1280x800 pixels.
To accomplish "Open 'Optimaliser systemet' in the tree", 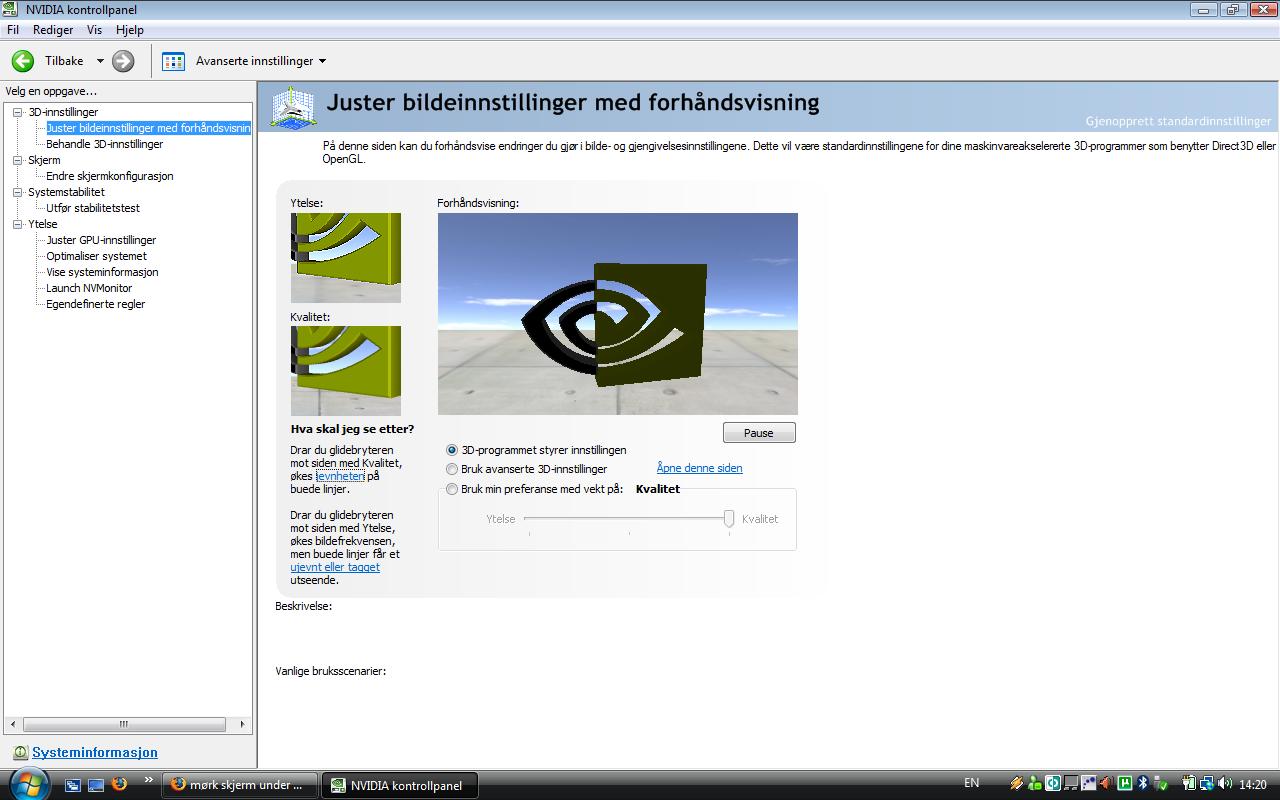I will click(x=96, y=256).
